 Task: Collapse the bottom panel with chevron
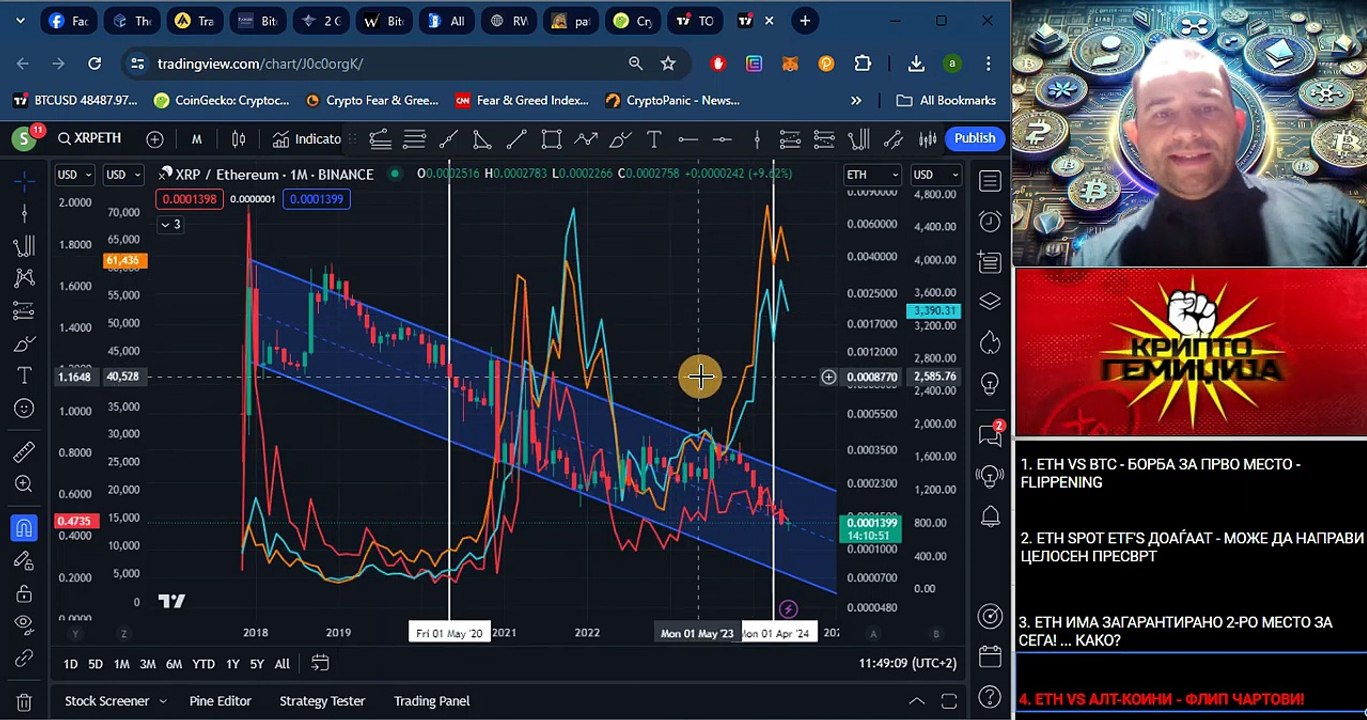click(x=916, y=701)
